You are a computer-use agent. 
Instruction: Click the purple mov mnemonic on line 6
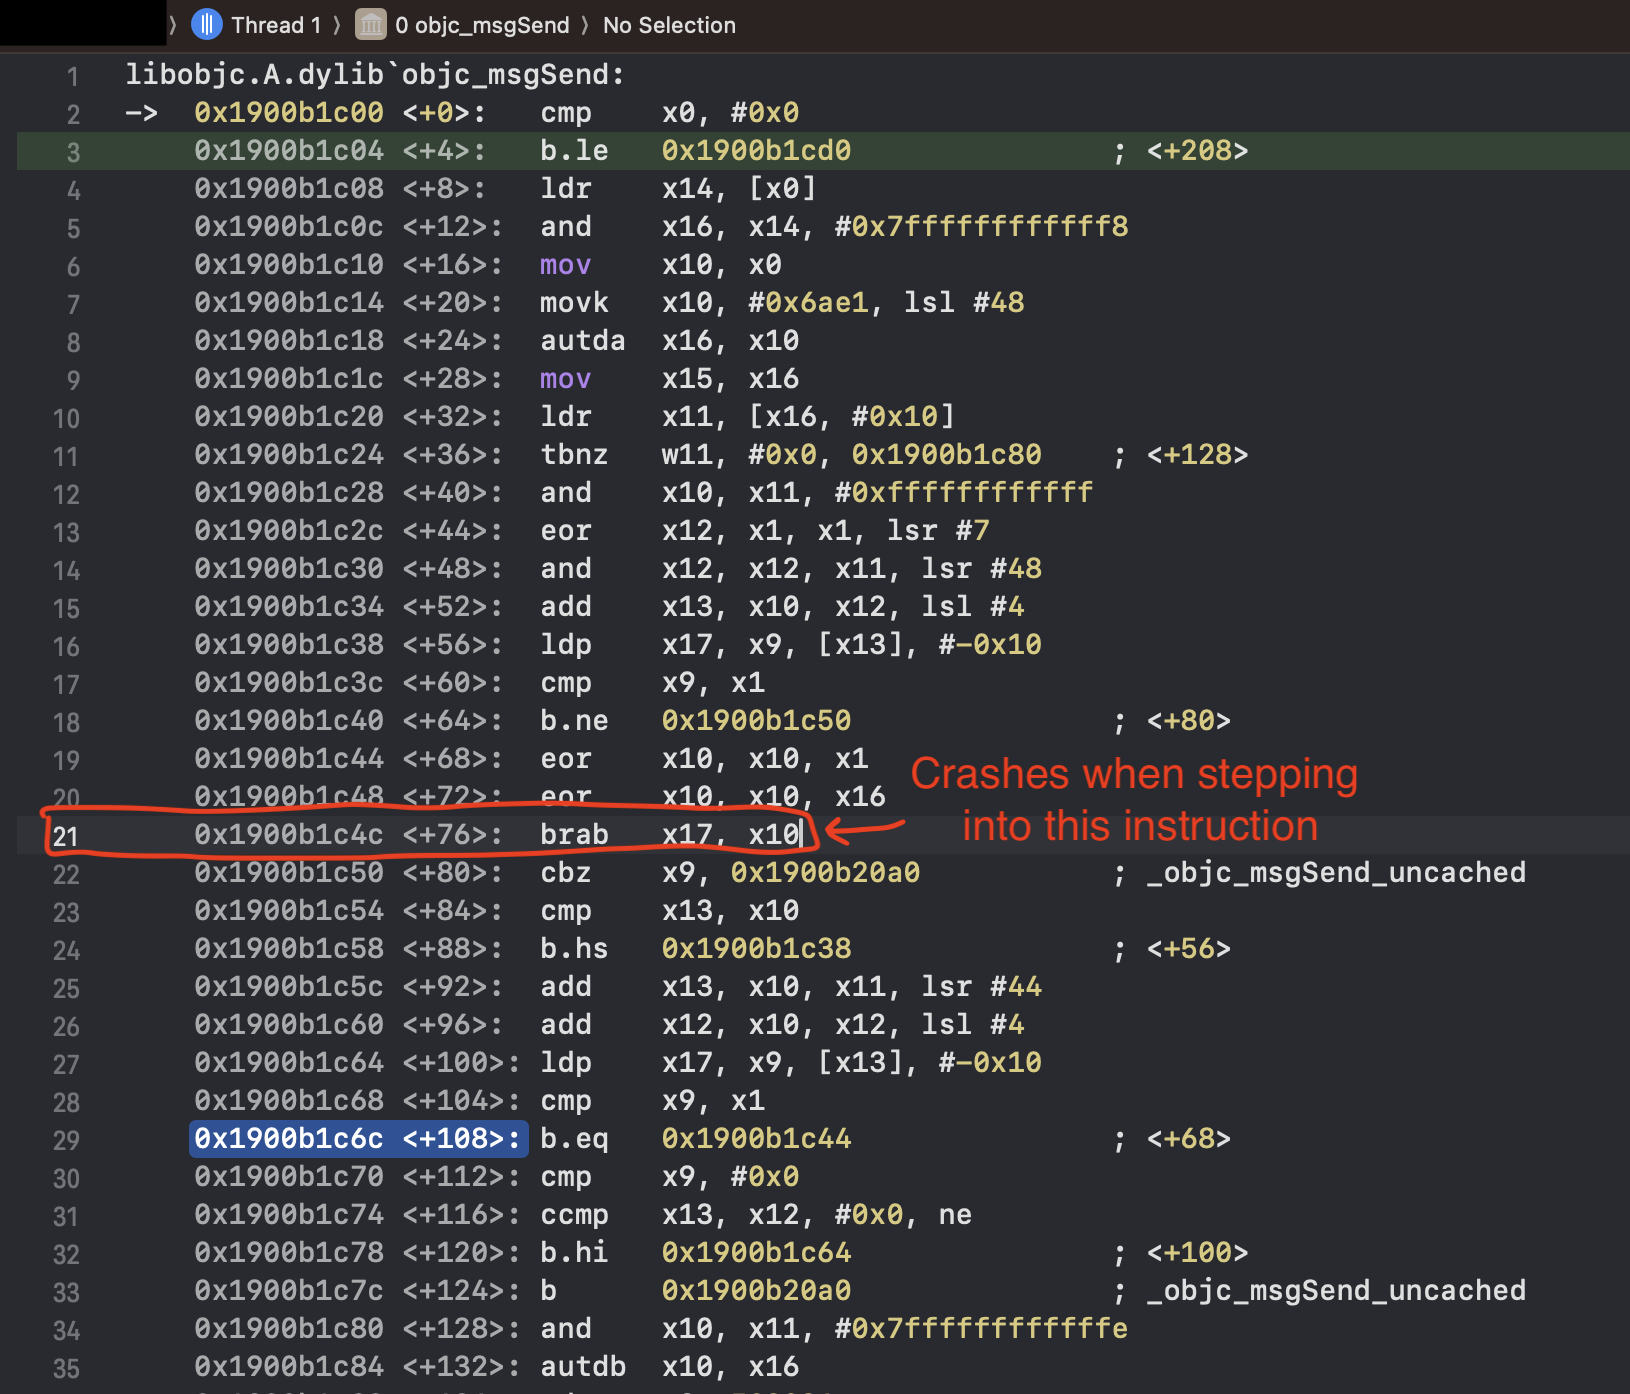point(565,265)
